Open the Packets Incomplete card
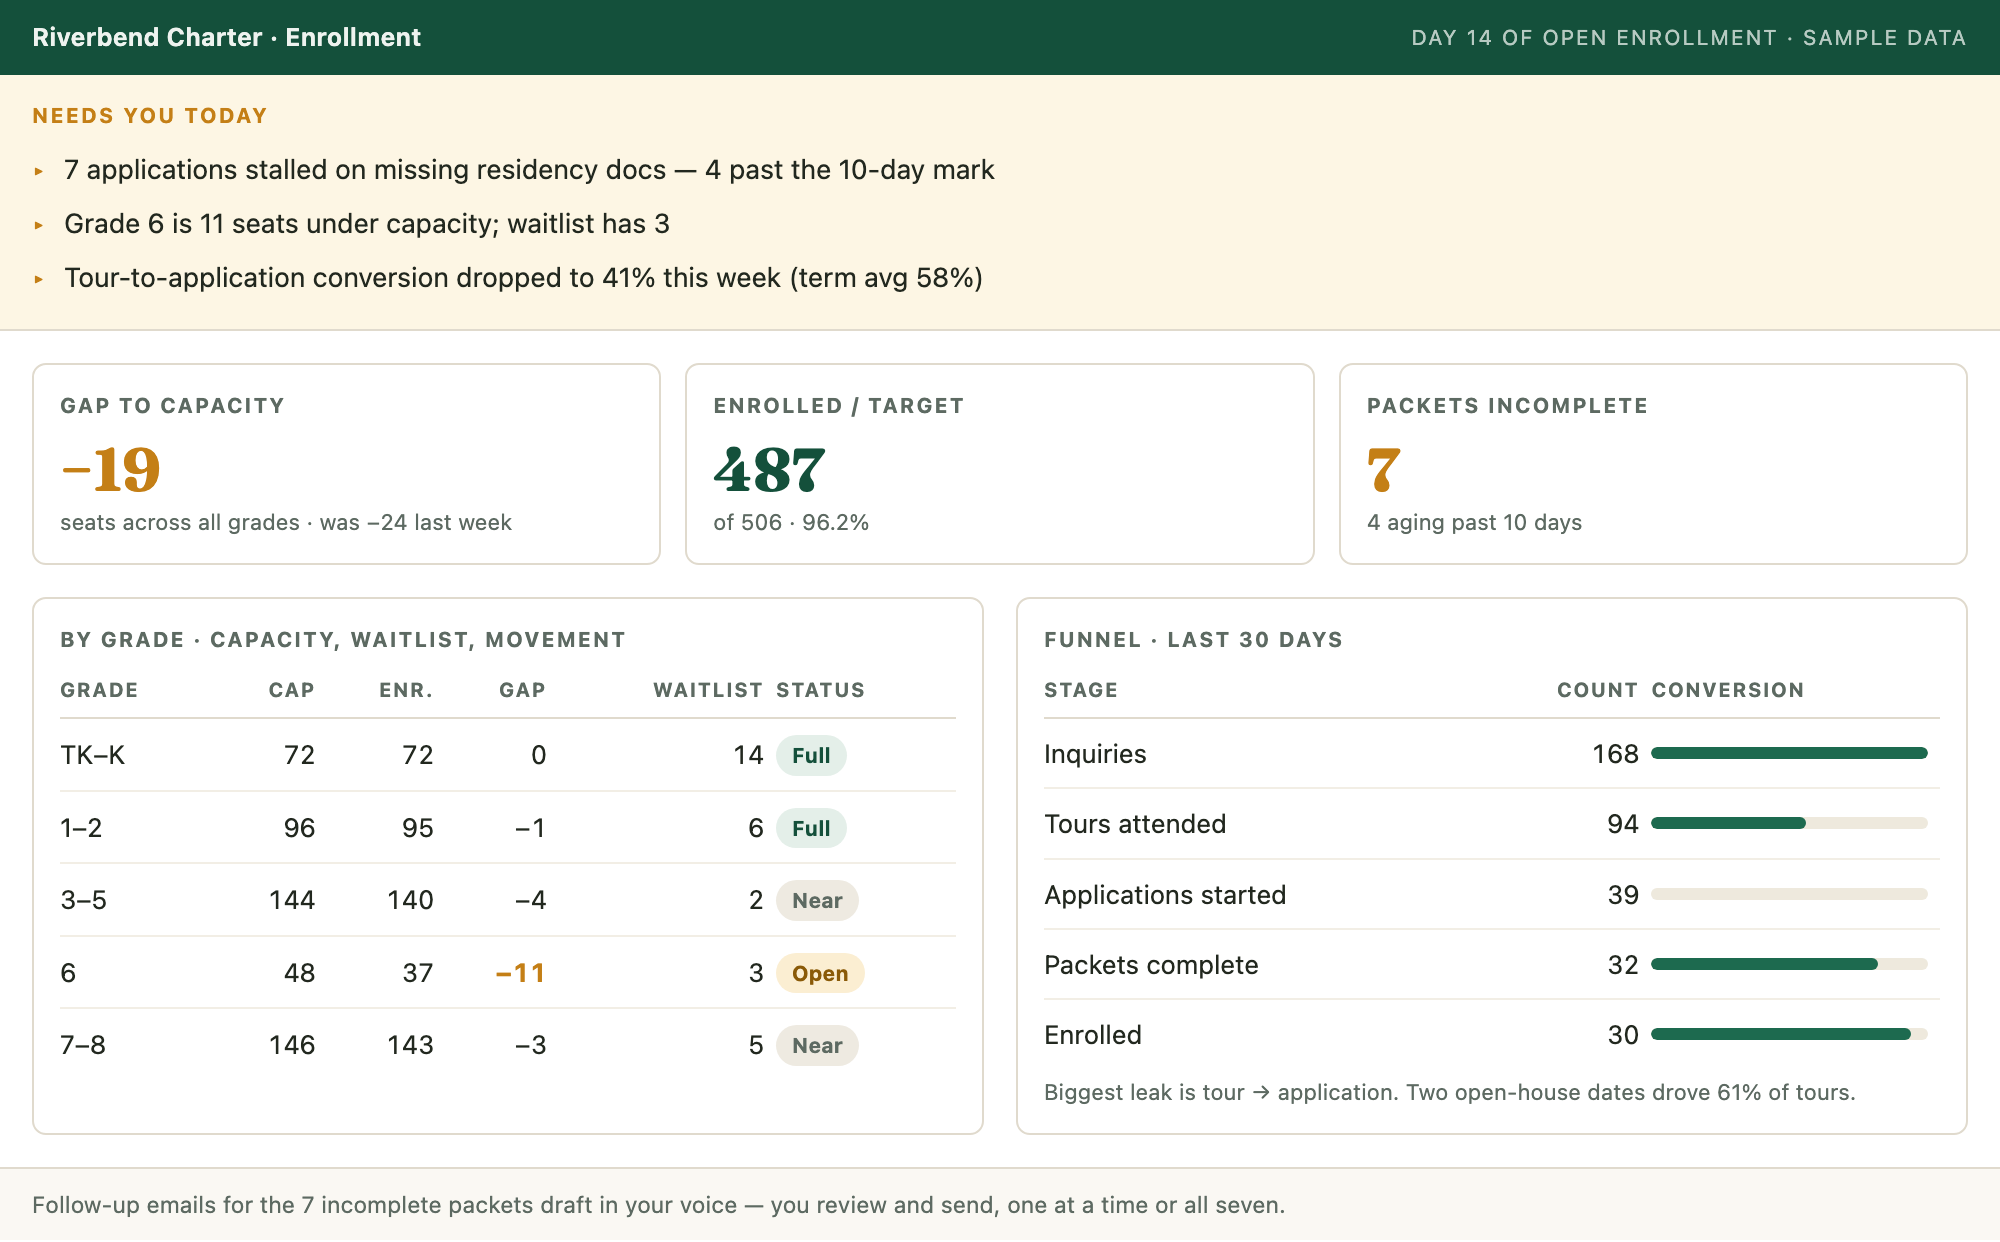2000x1242 pixels. [x=1653, y=464]
